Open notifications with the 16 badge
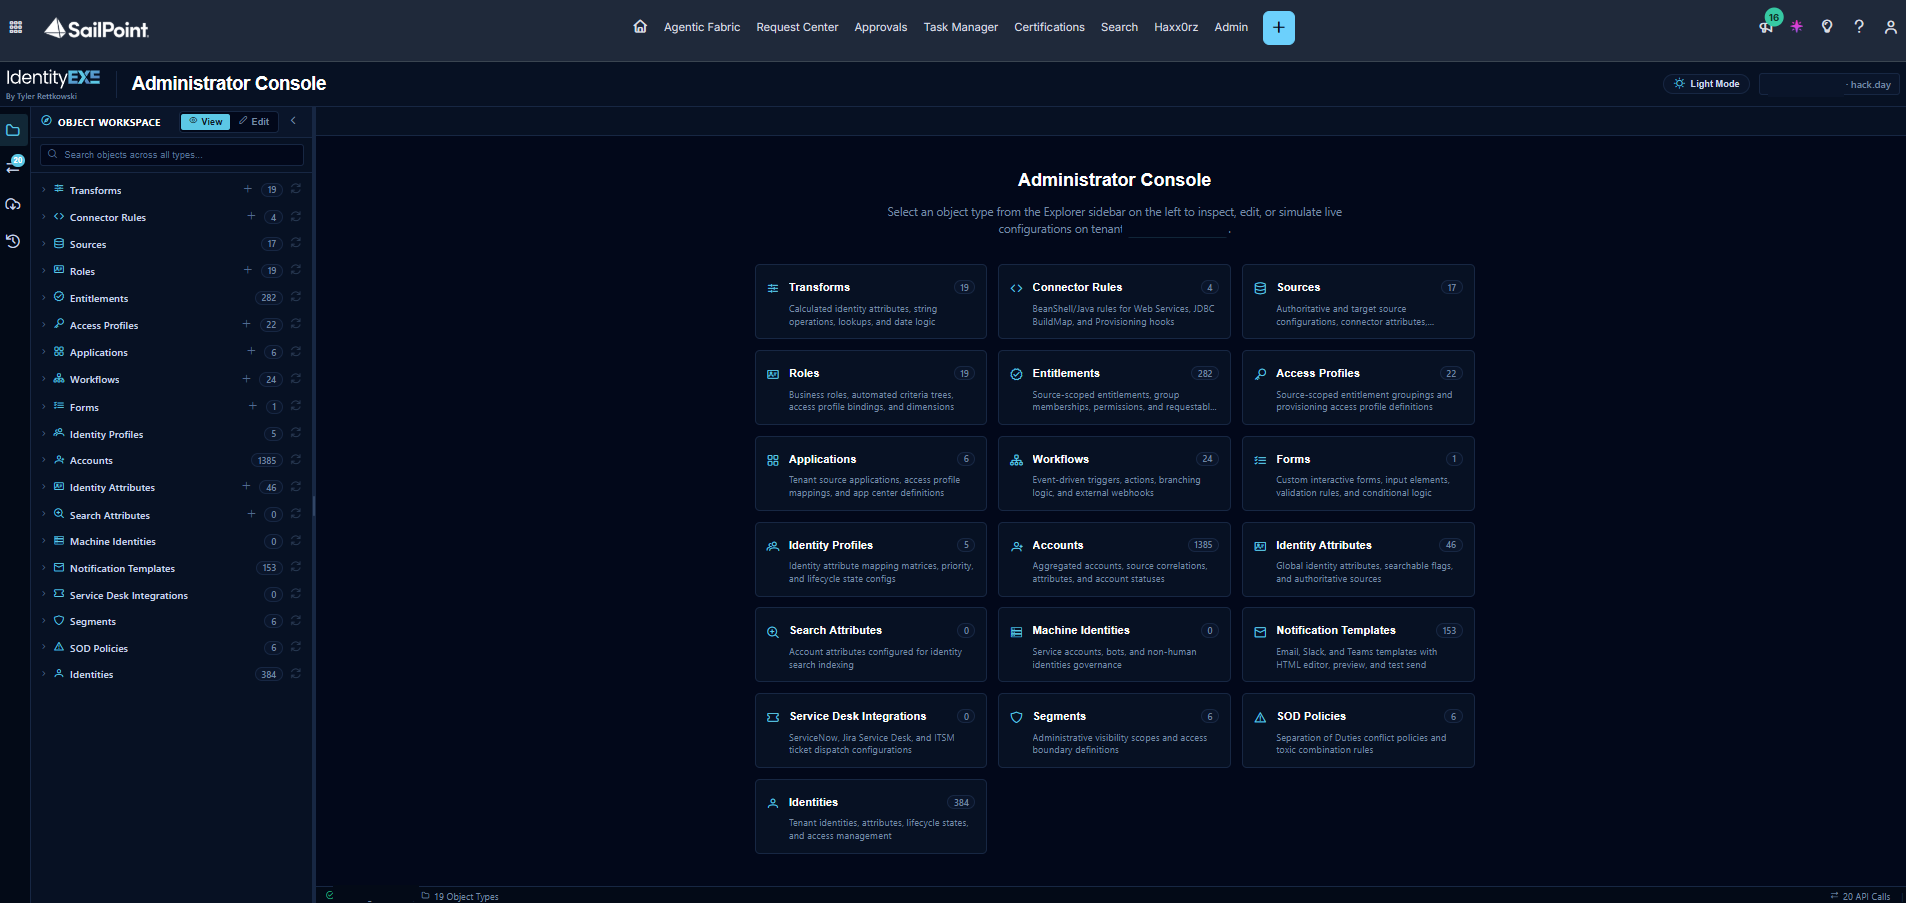This screenshot has height=903, width=1906. [x=1767, y=26]
